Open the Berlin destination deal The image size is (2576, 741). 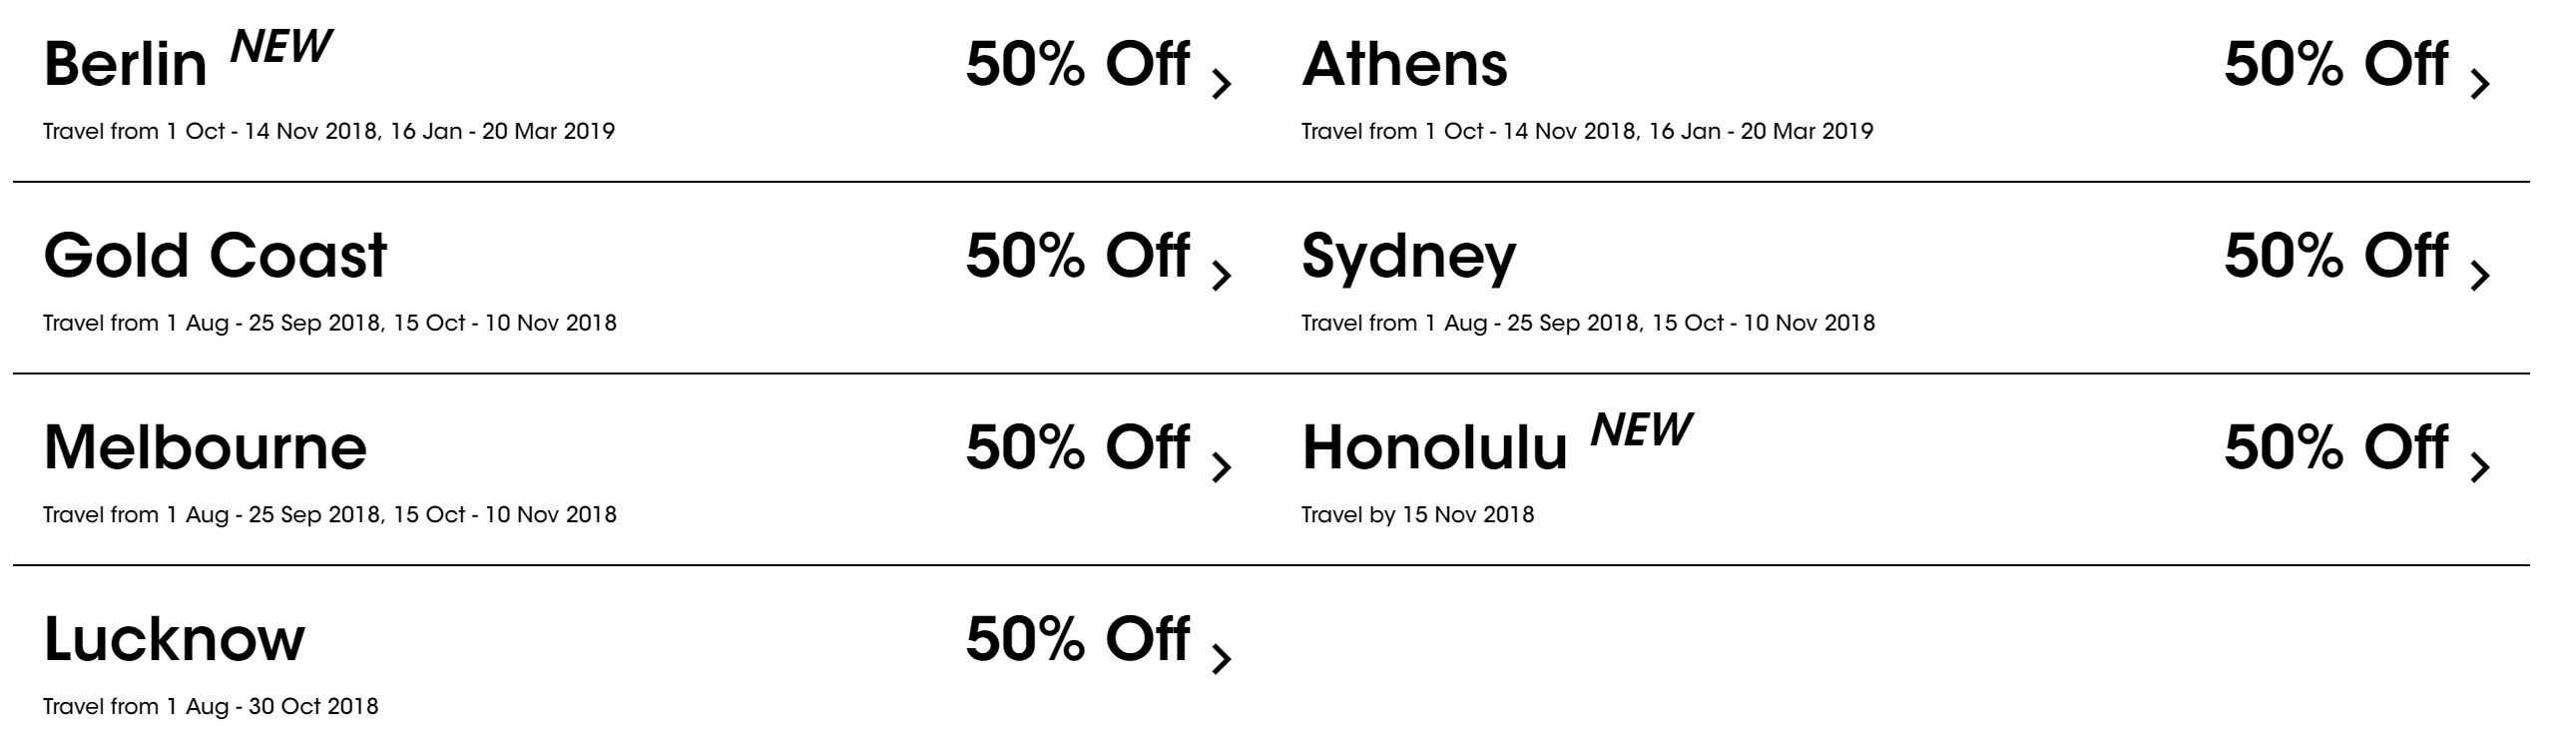point(125,65)
